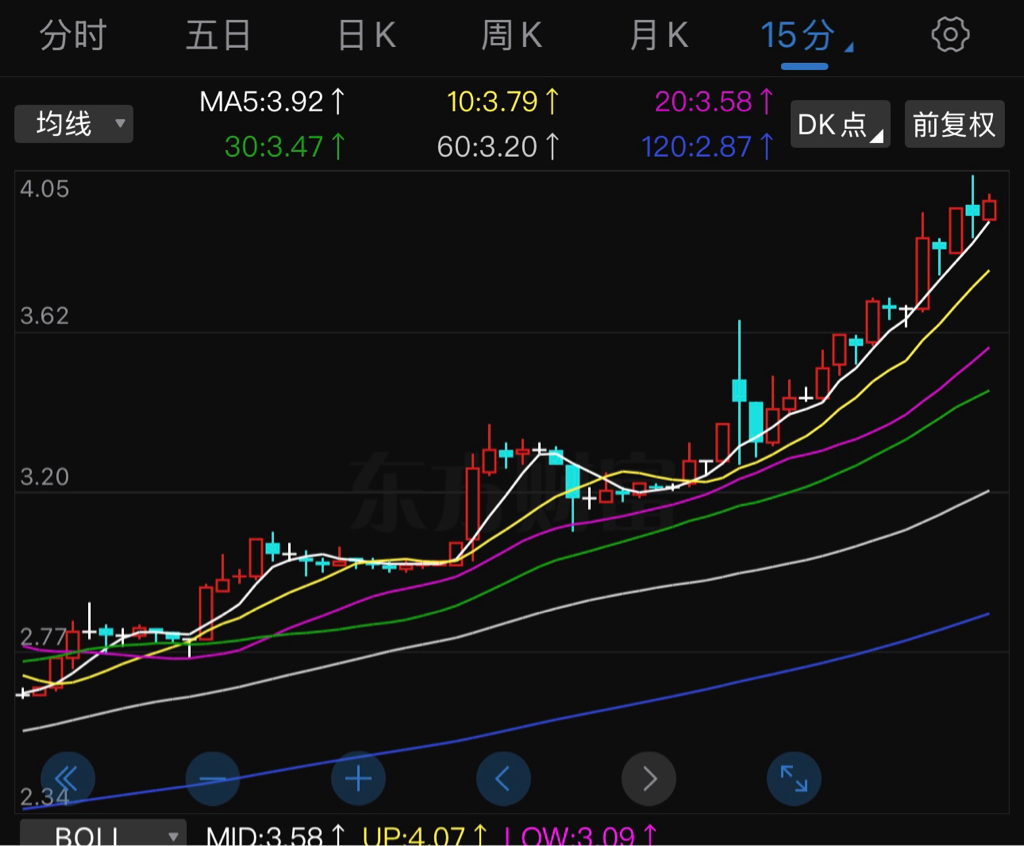This screenshot has height=846, width=1024.
Task: Select the magenta 20:3.58 average value
Action: pos(714,102)
